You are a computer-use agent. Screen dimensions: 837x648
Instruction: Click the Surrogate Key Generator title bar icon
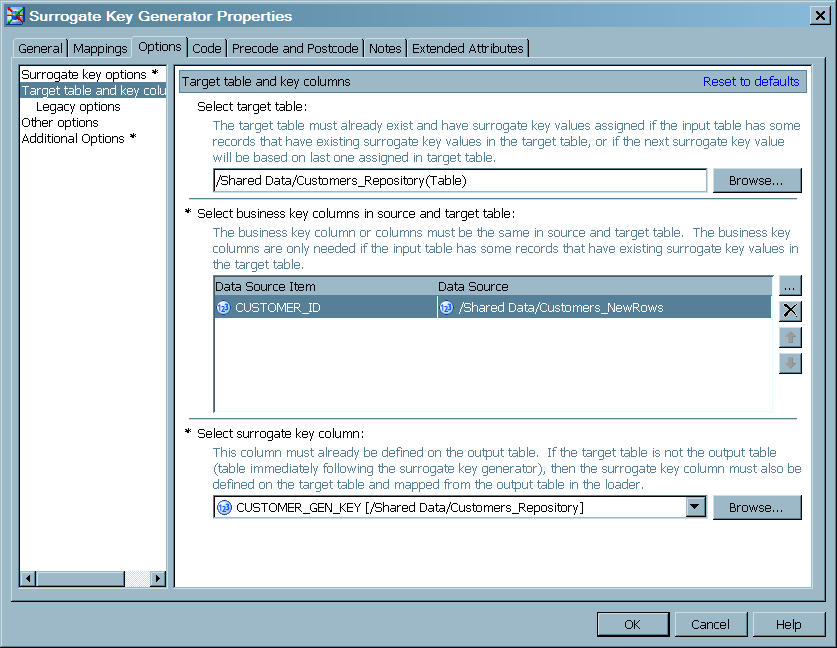(14, 15)
